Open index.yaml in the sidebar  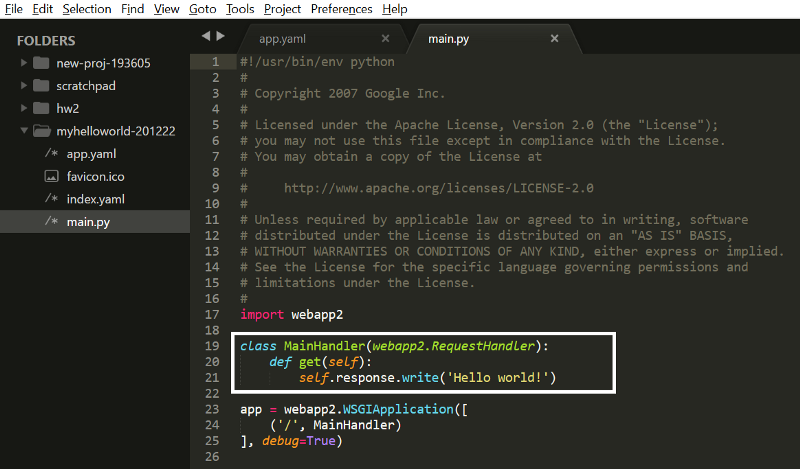[95, 199]
